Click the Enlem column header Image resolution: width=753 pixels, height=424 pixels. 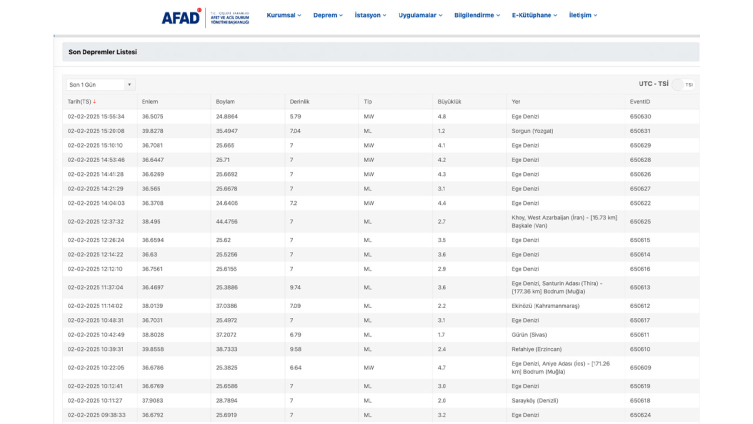pyautogui.click(x=150, y=101)
